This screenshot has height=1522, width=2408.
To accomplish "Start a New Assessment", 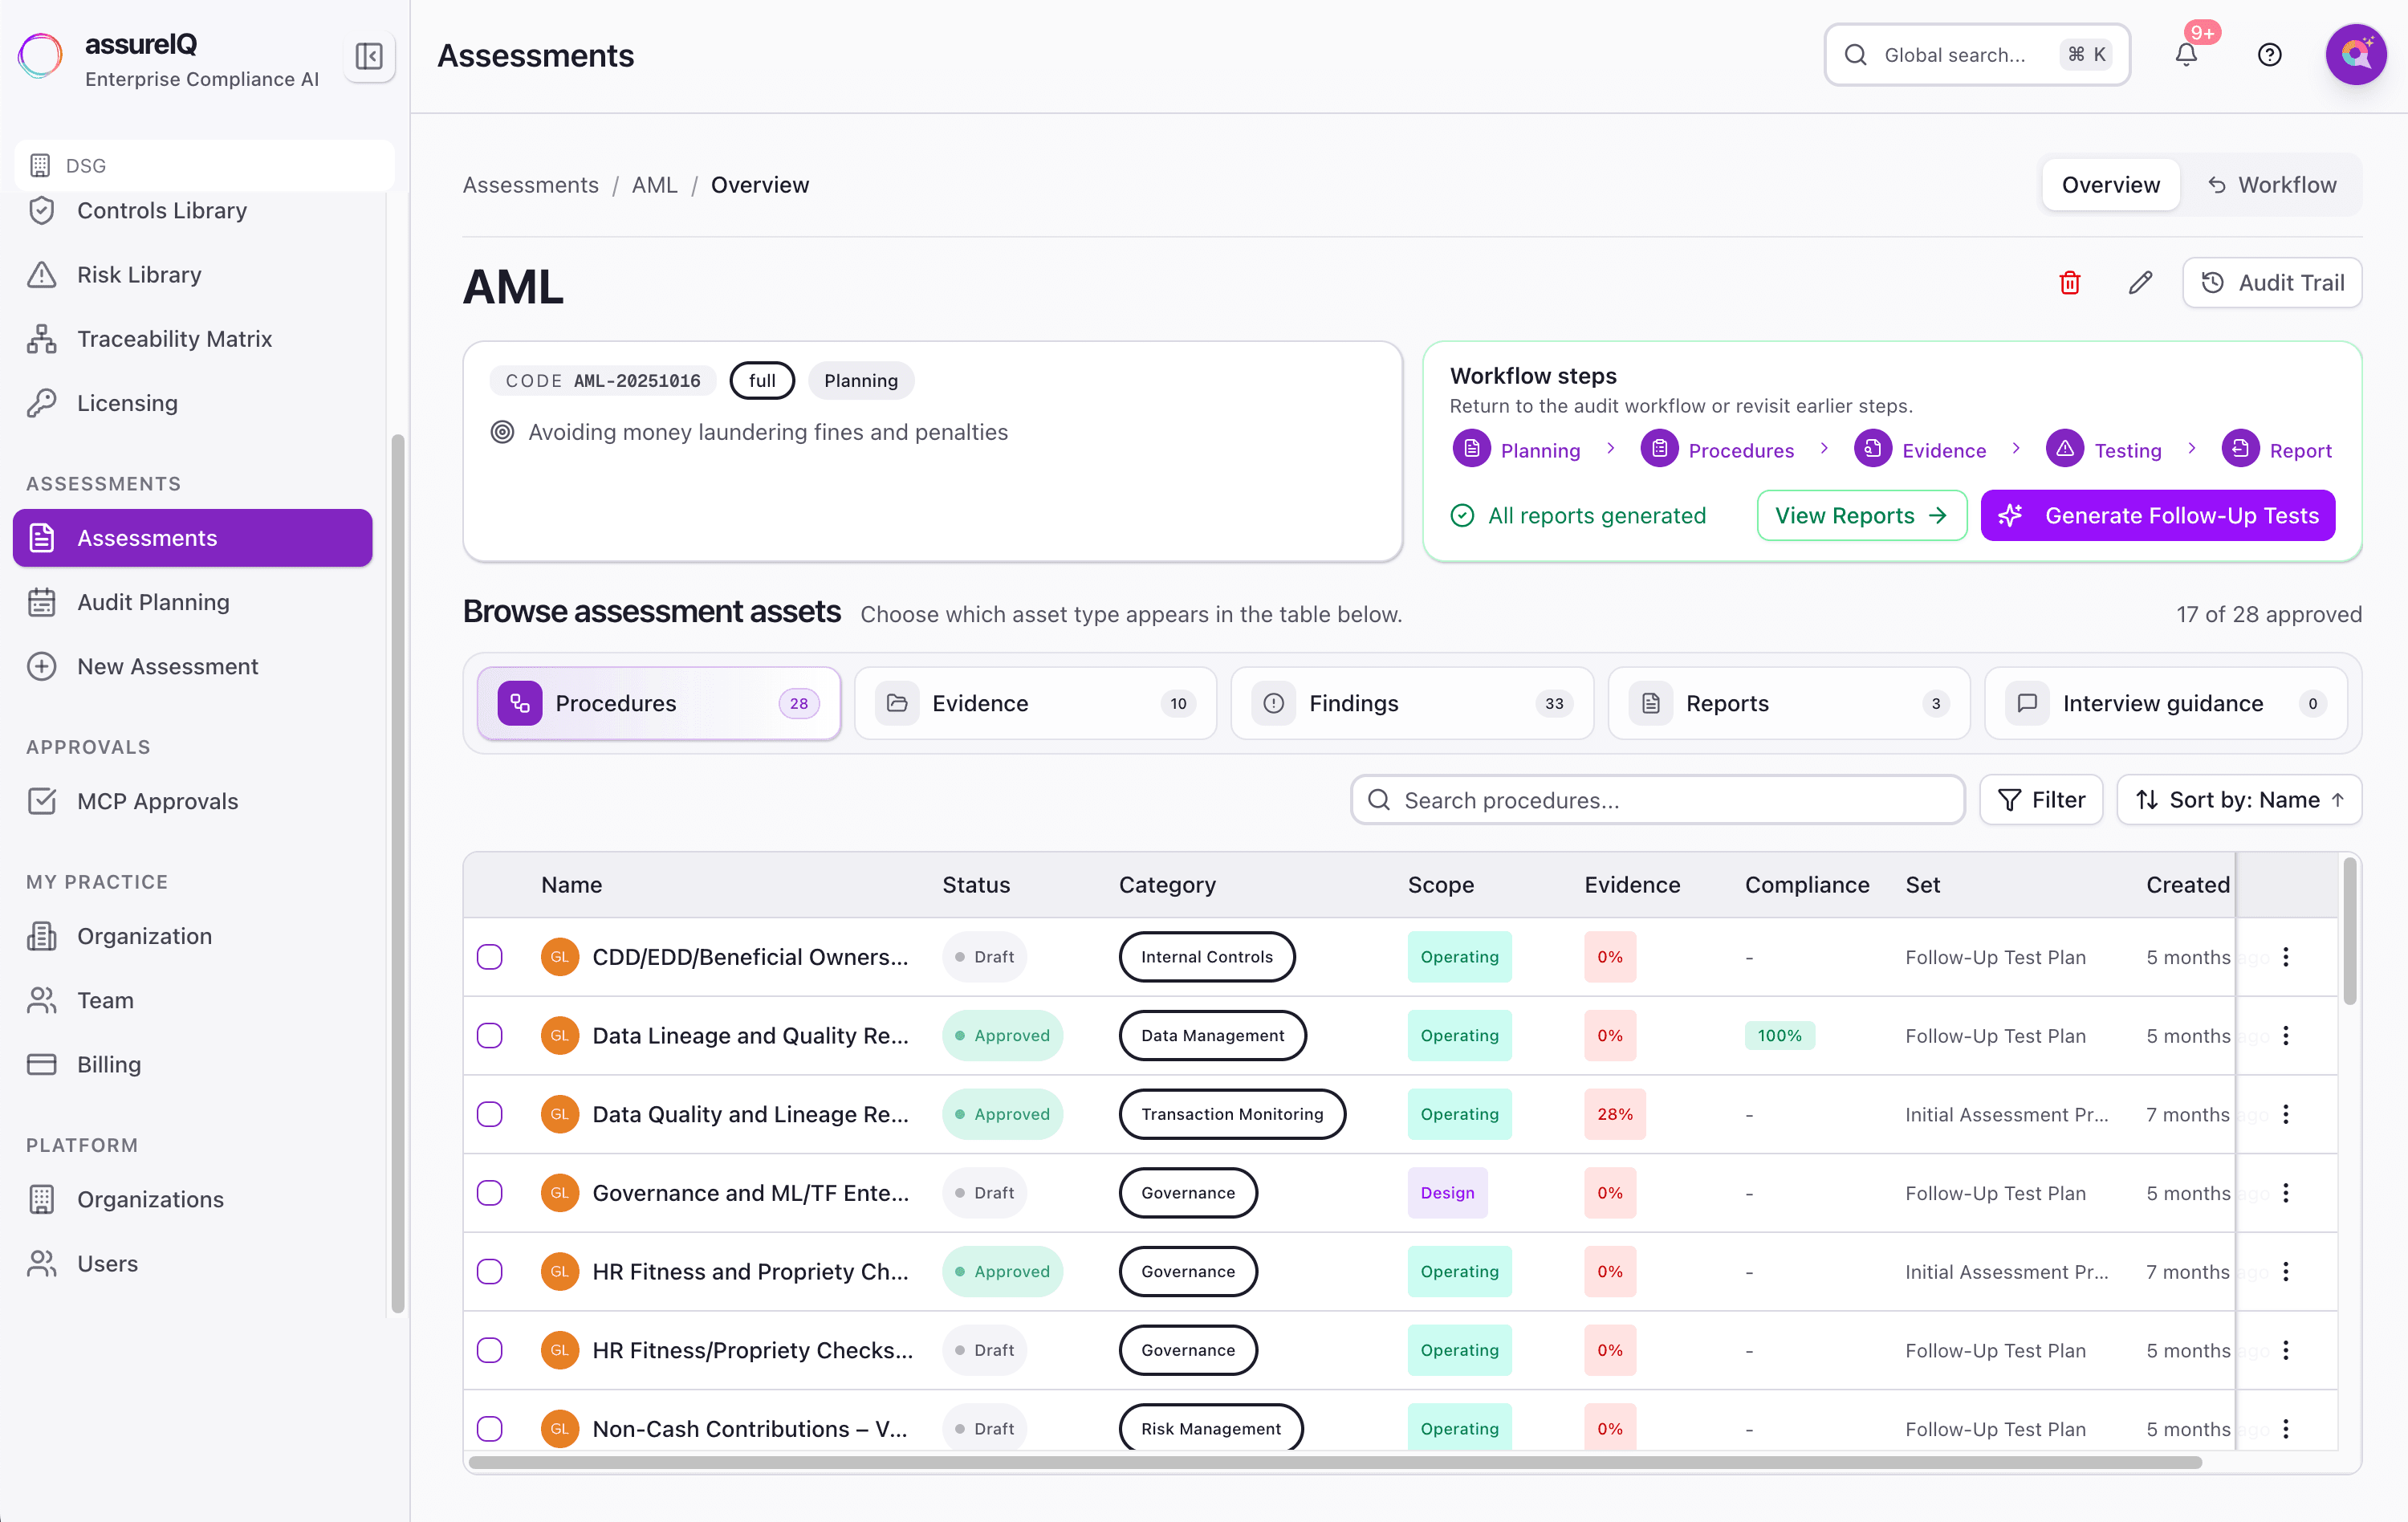I will point(193,666).
